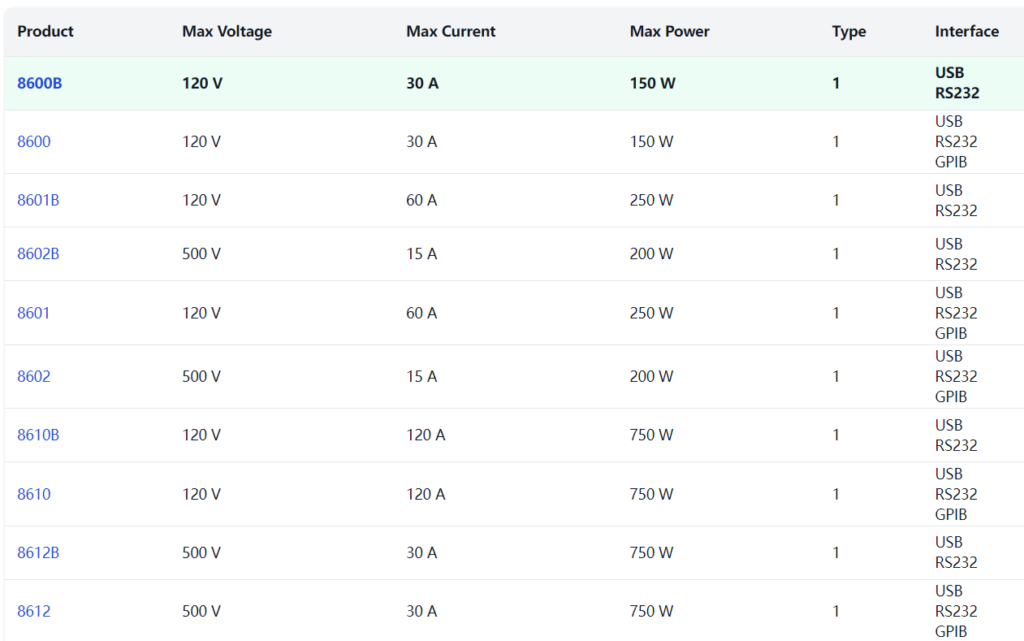Follow the 8601B product link

point(38,200)
